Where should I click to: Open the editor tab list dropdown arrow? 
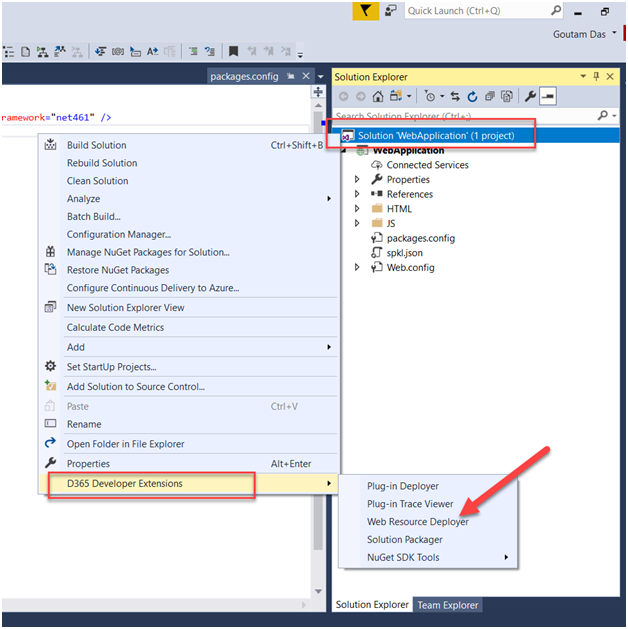tap(320, 76)
